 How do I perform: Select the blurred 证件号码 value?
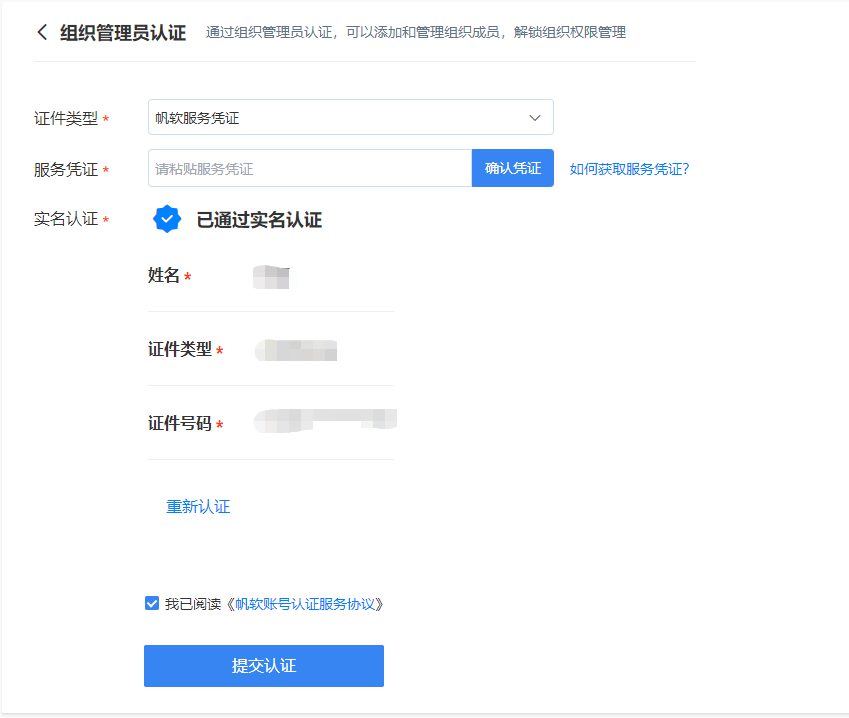click(325, 421)
